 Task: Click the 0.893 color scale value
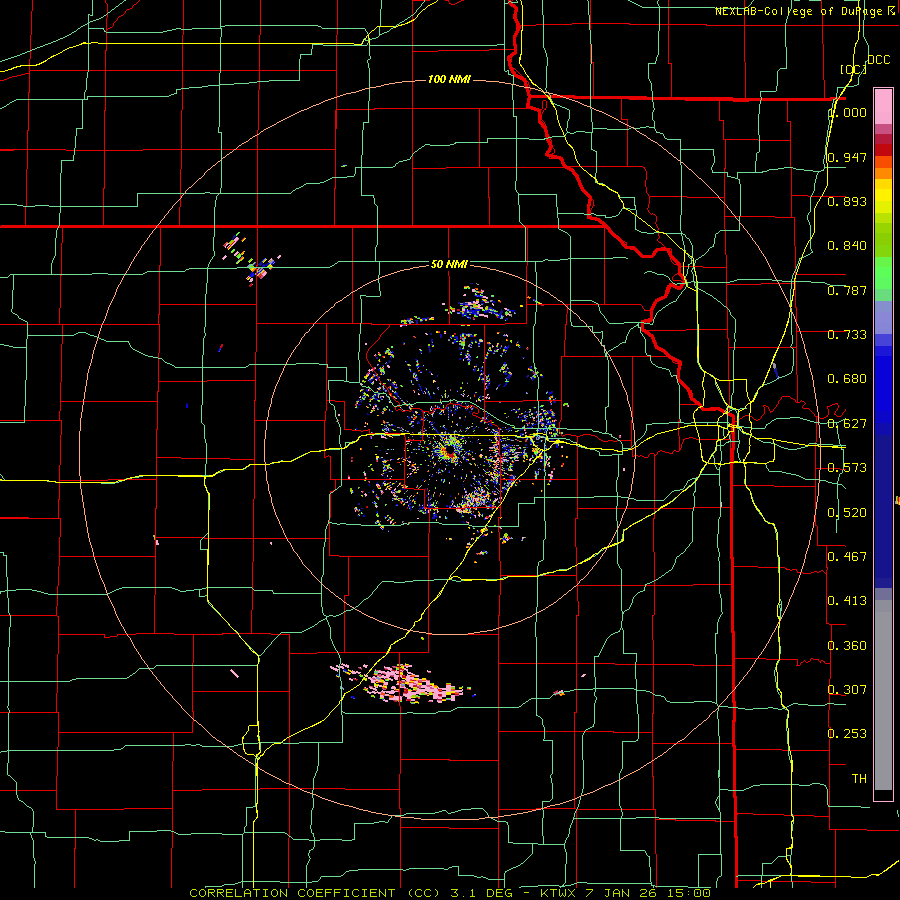coord(847,201)
